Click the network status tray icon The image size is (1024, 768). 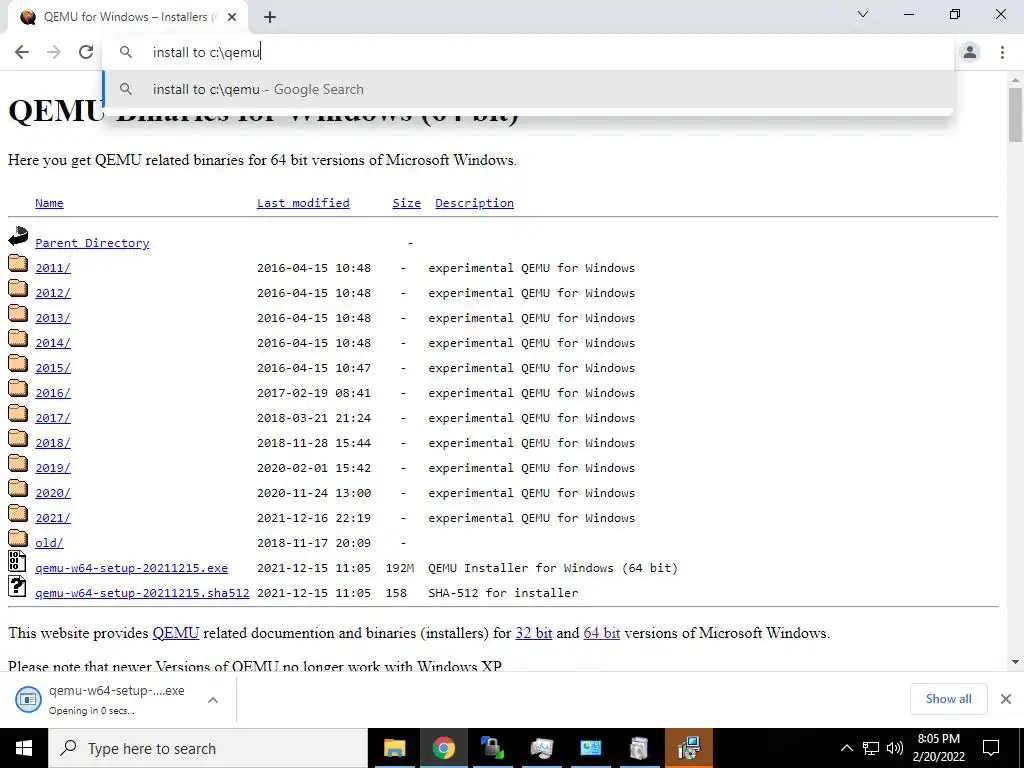(x=871, y=748)
